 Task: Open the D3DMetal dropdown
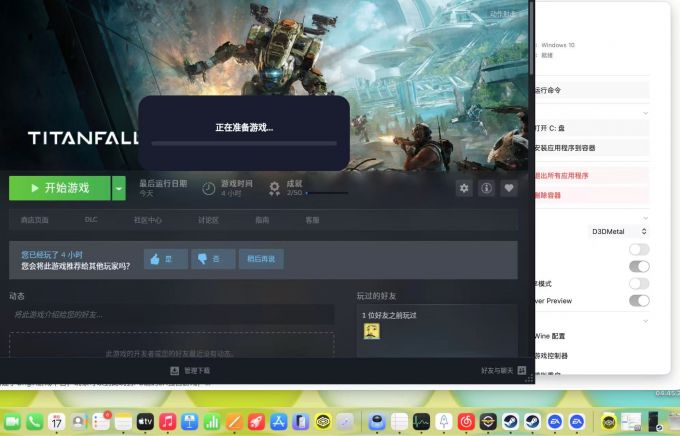click(x=619, y=232)
